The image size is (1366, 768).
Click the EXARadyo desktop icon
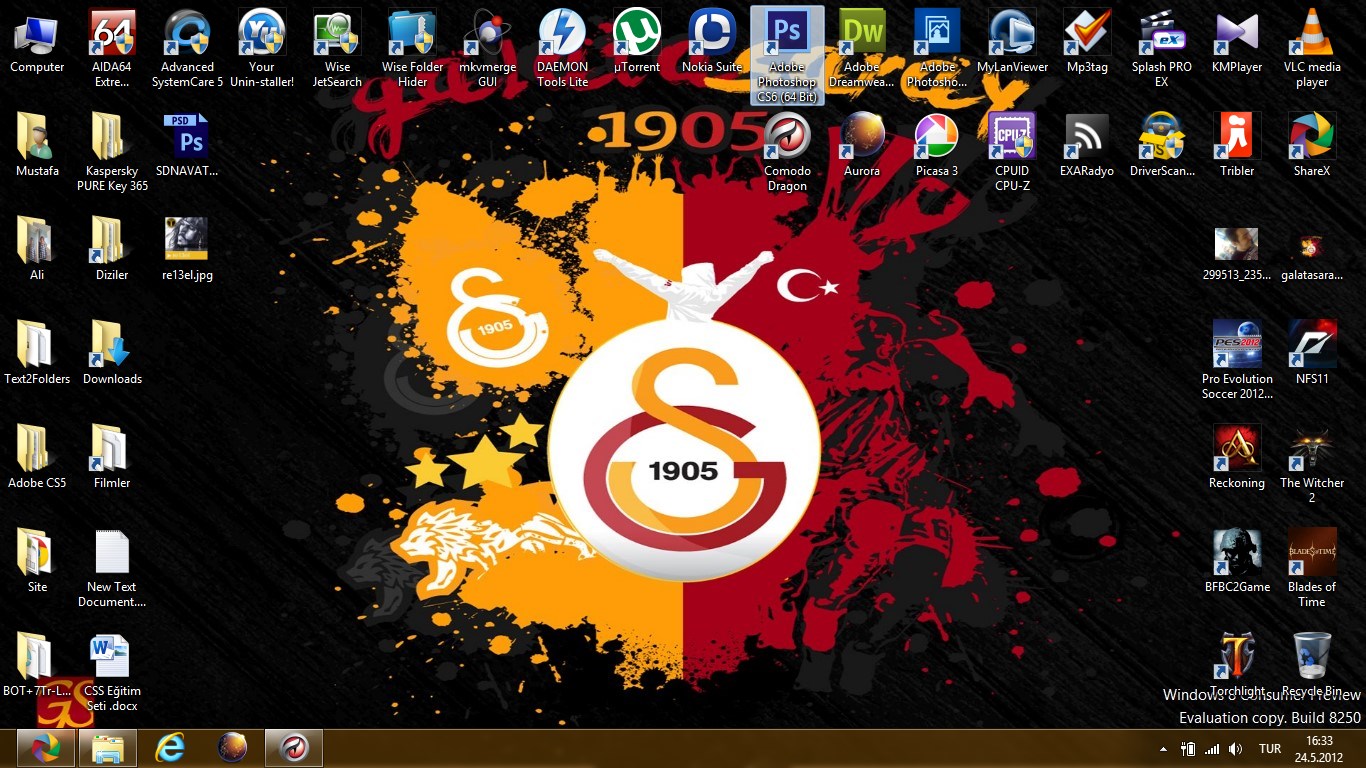pyautogui.click(x=1087, y=146)
